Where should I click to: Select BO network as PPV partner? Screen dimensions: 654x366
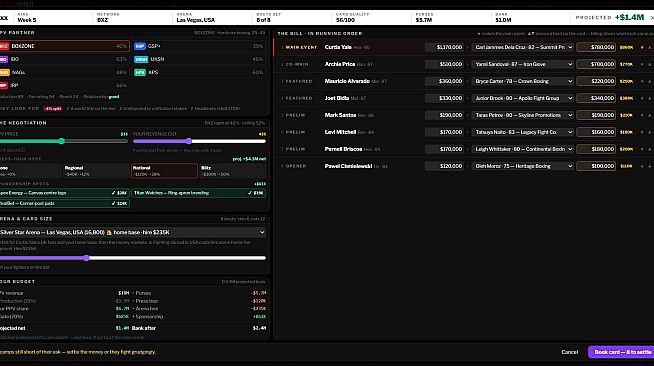pyautogui.click(x=64, y=59)
